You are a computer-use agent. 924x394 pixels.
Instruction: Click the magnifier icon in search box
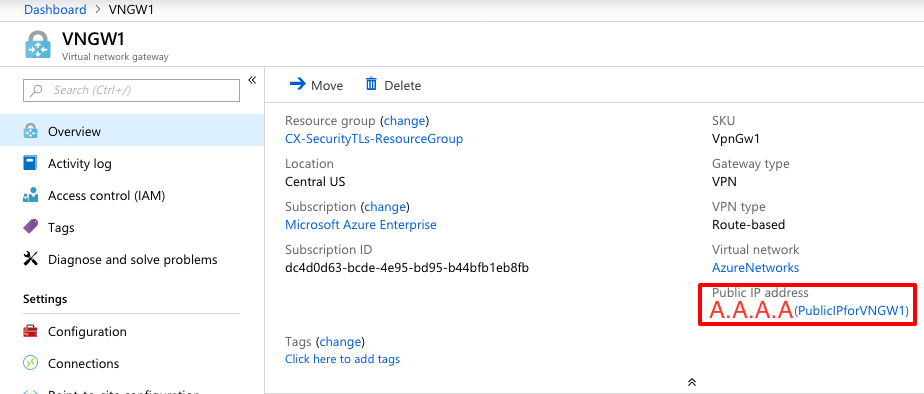[x=37, y=90]
